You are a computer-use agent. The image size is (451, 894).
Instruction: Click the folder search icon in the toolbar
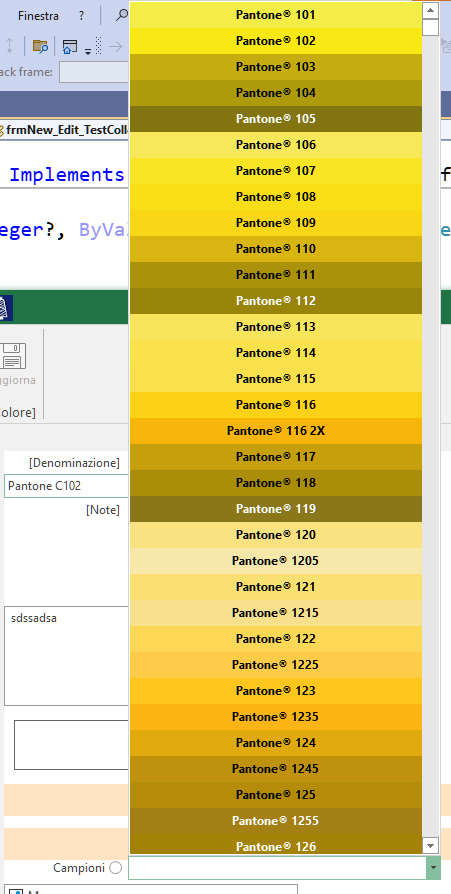click(x=40, y=46)
